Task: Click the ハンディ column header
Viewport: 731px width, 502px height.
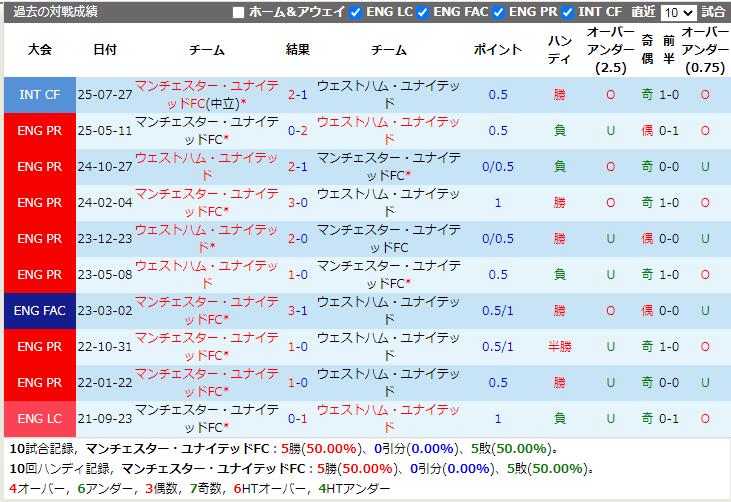Action: (x=560, y=50)
